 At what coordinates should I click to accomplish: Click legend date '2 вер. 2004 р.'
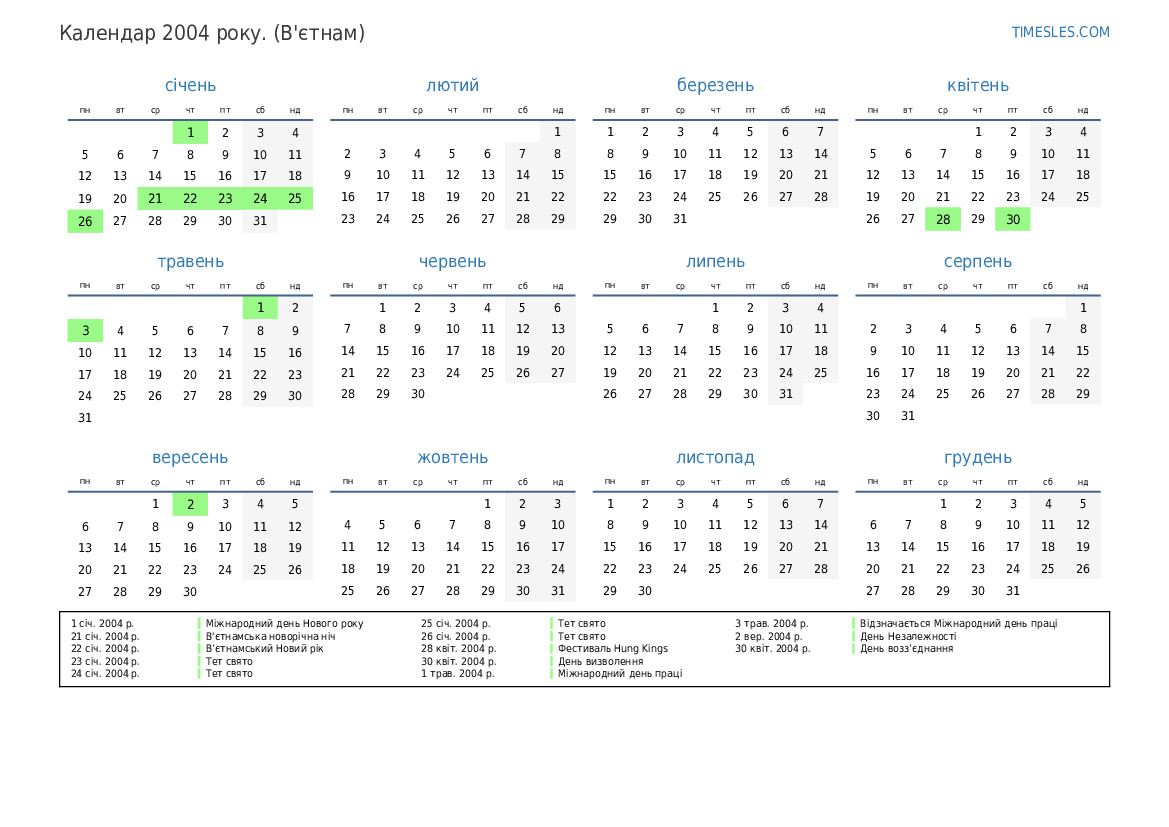769,636
